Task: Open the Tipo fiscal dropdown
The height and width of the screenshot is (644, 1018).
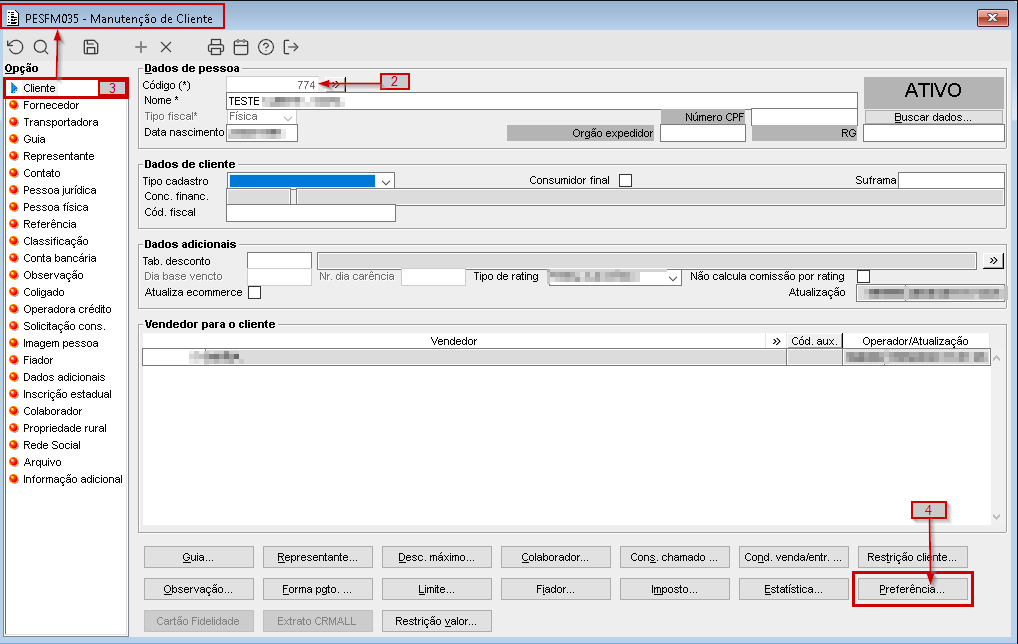Action: tap(288, 117)
